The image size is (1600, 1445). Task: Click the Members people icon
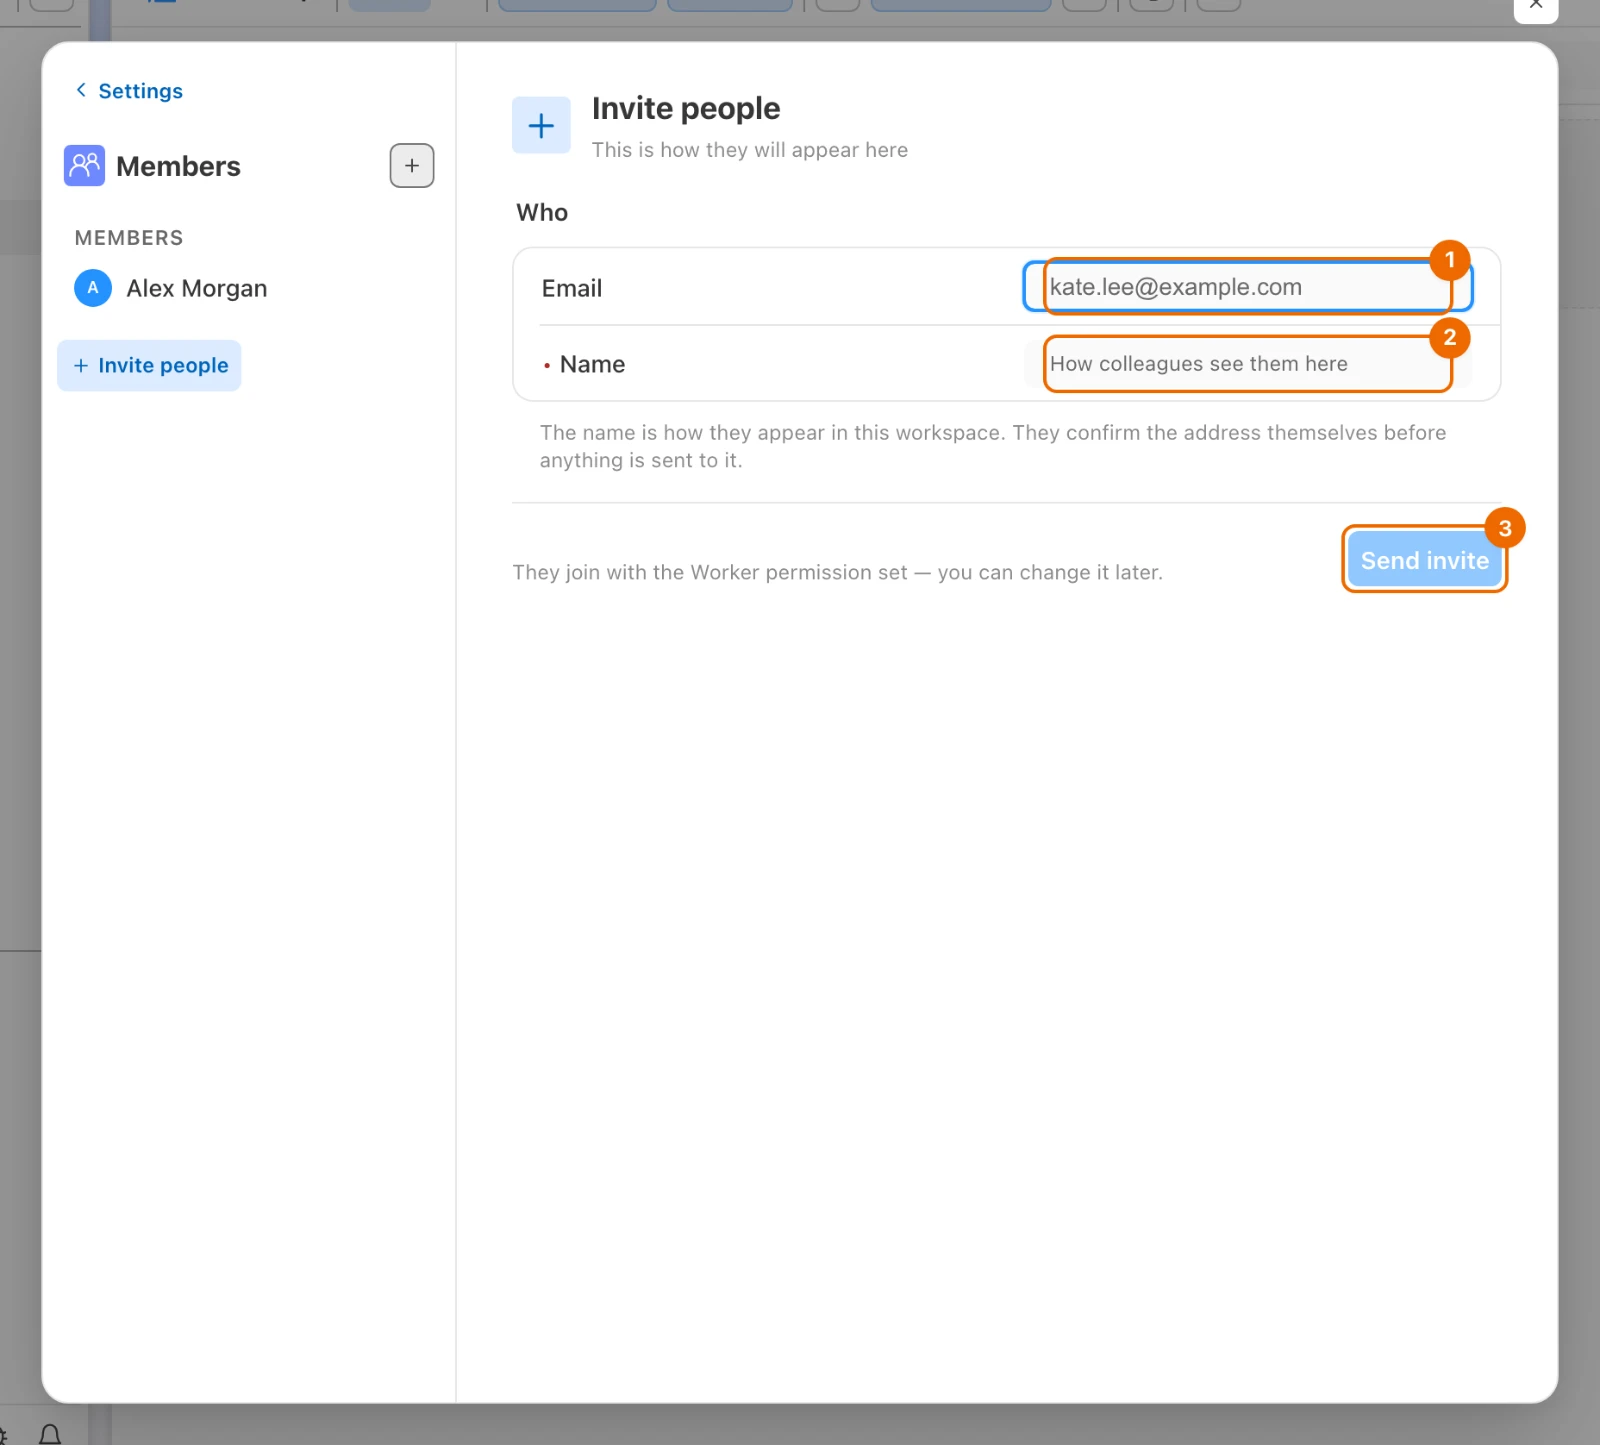click(x=84, y=166)
